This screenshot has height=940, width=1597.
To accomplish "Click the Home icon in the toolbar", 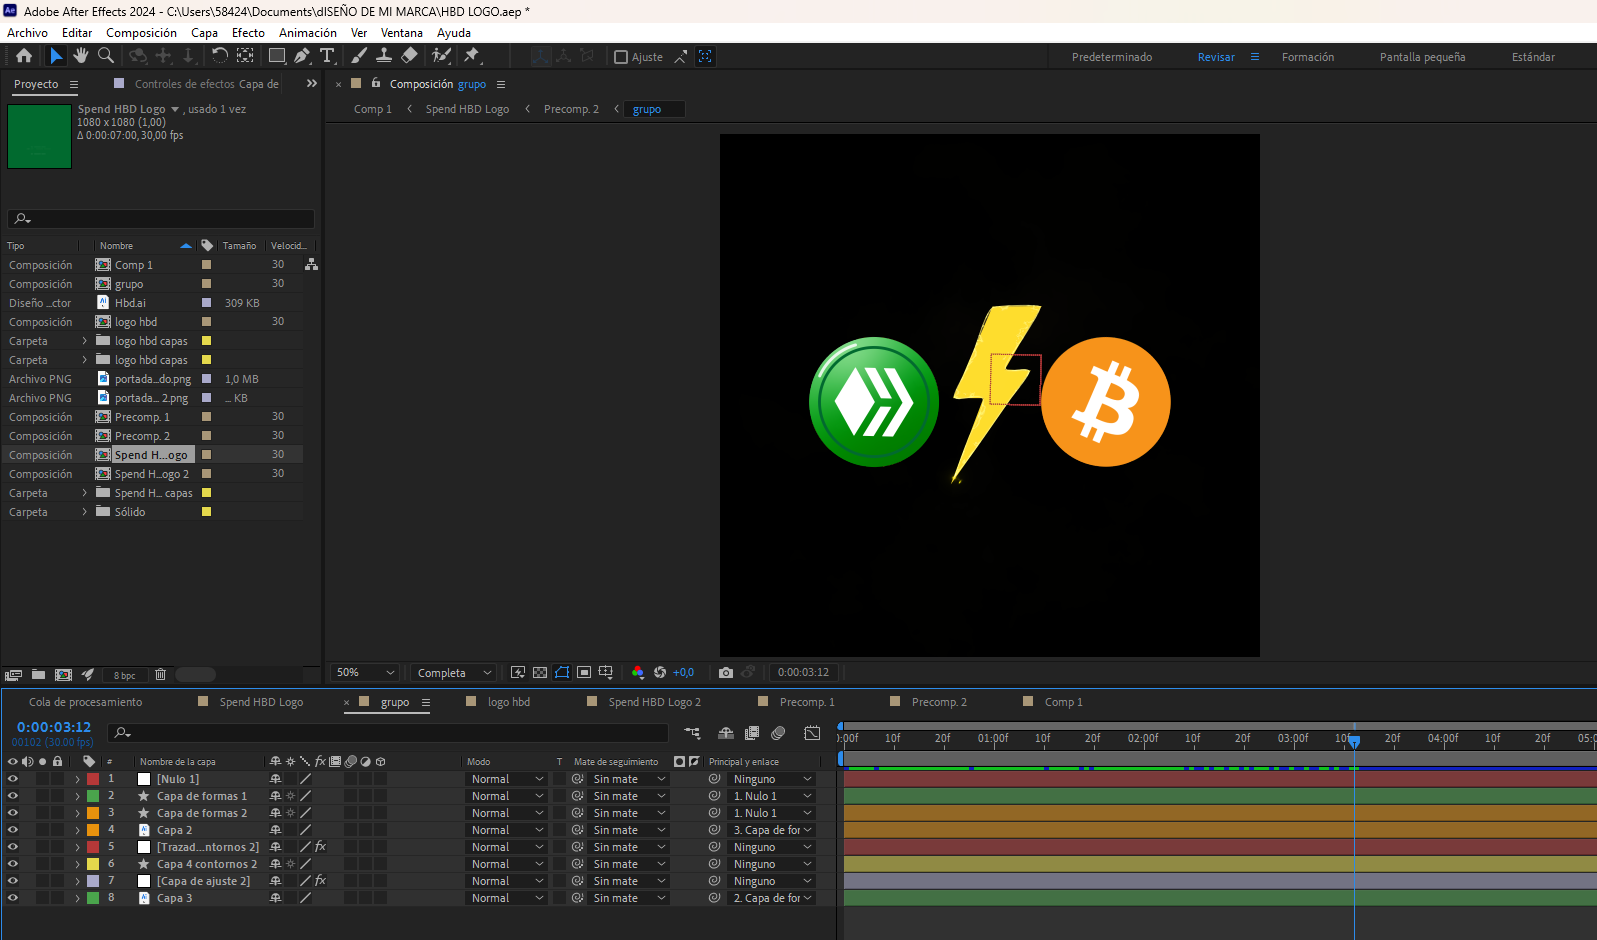I will [x=24, y=56].
